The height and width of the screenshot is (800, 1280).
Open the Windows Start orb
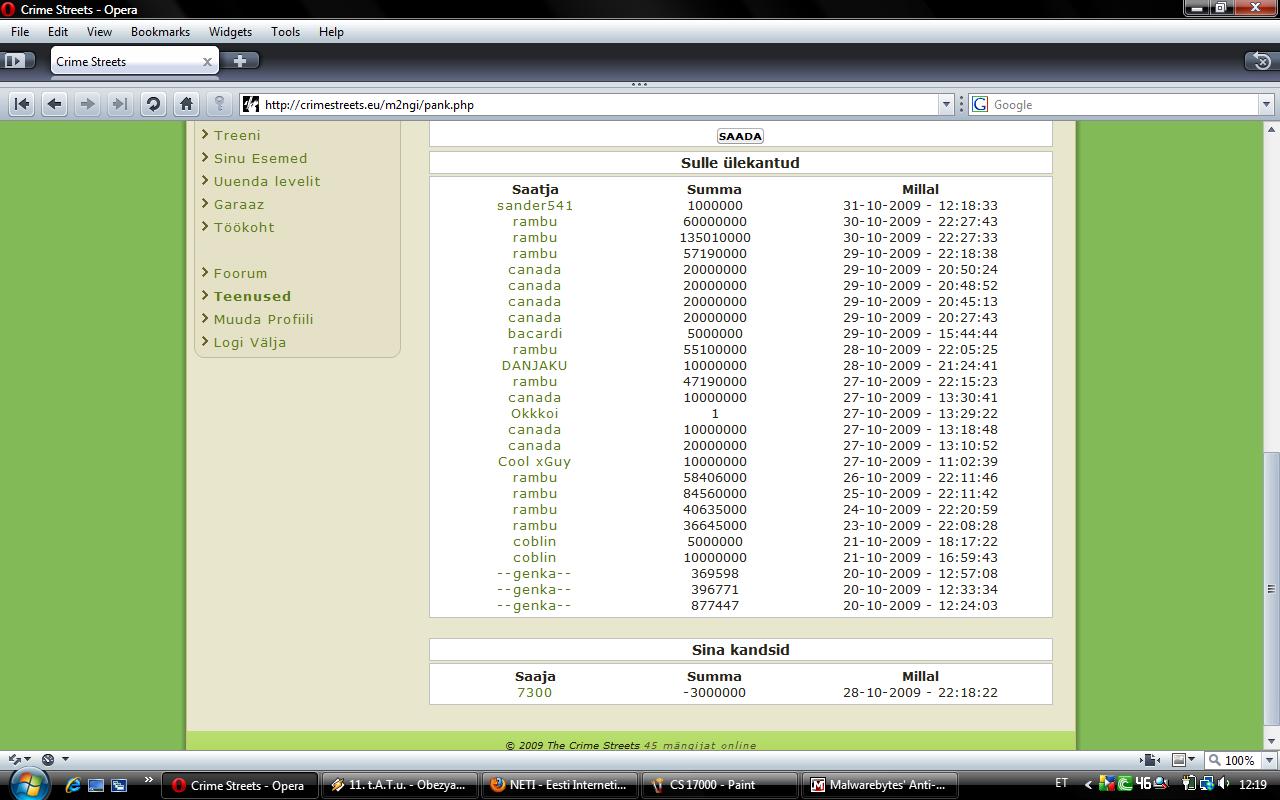[x=28, y=783]
